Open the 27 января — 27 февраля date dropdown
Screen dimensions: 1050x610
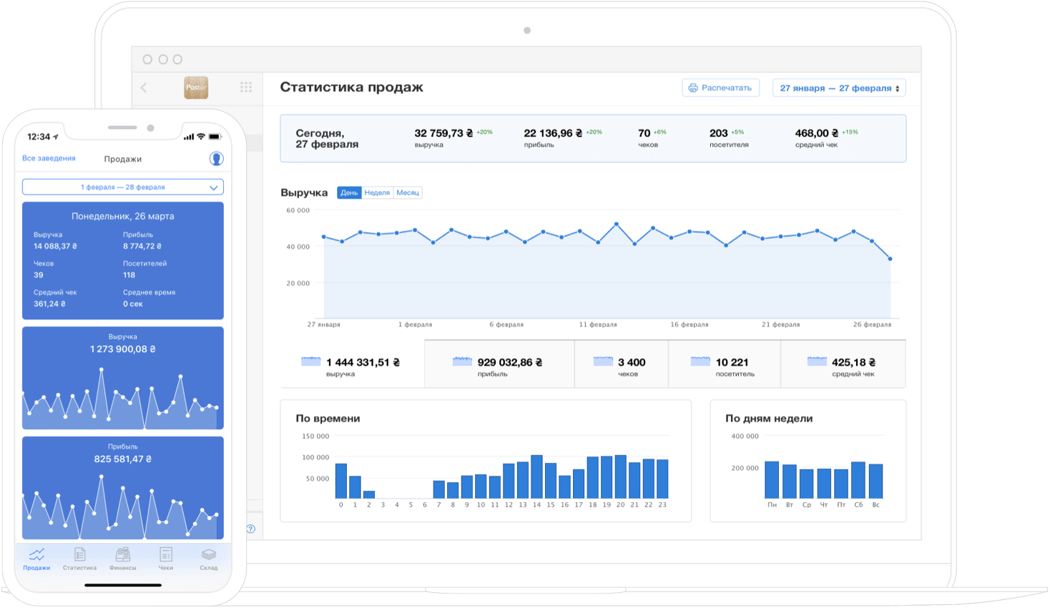click(x=839, y=88)
